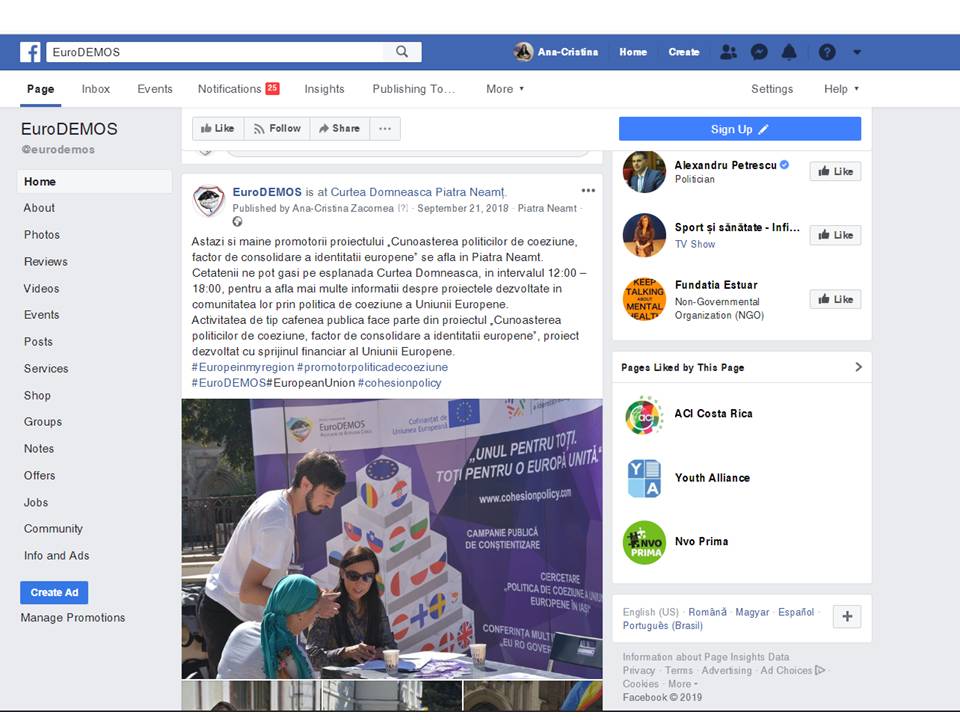Open Services in the left sidebar
The height and width of the screenshot is (720, 960).
[x=46, y=369]
